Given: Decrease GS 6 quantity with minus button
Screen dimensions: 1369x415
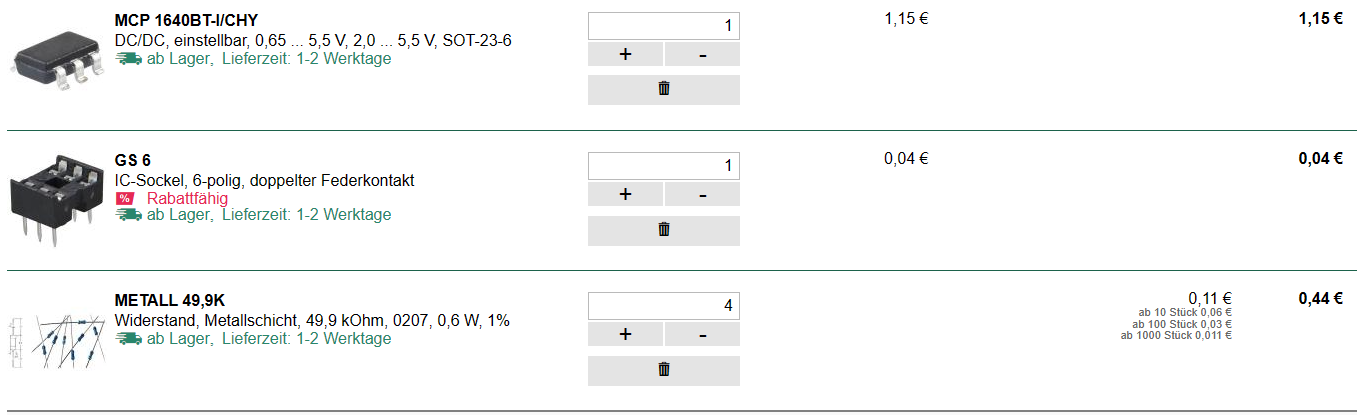Looking at the screenshot, I should (x=702, y=194).
